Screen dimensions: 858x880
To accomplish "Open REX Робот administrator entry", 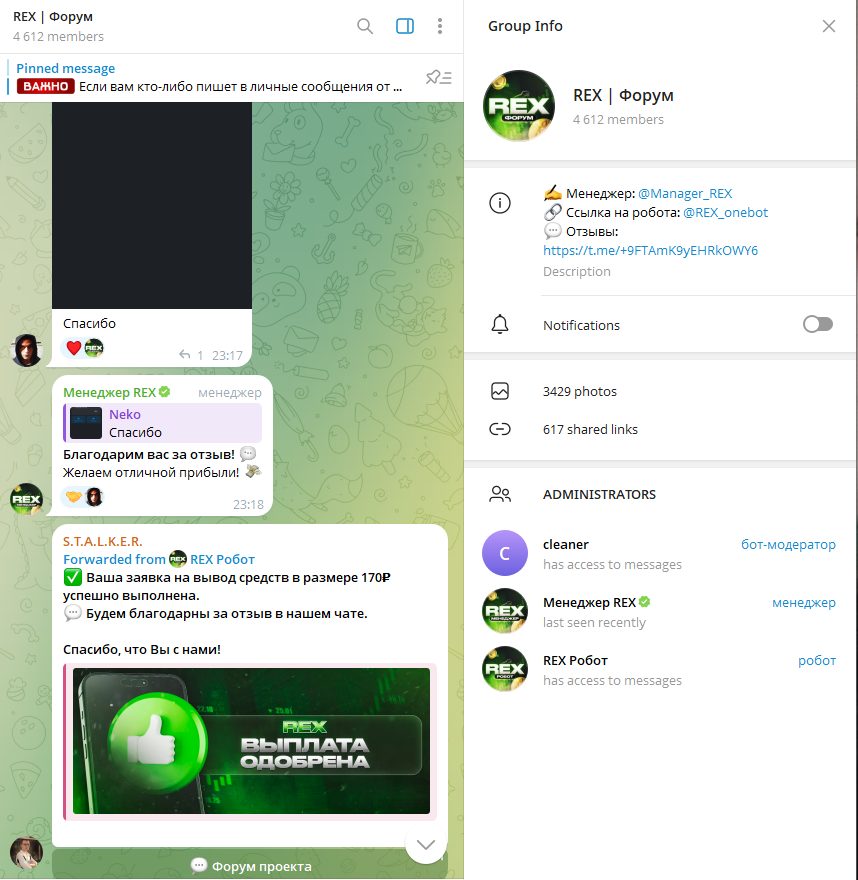I will coord(661,670).
